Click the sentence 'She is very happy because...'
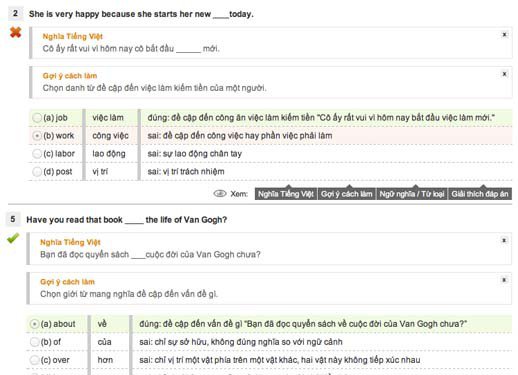The width and height of the screenshot is (518, 375). point(141,14)
